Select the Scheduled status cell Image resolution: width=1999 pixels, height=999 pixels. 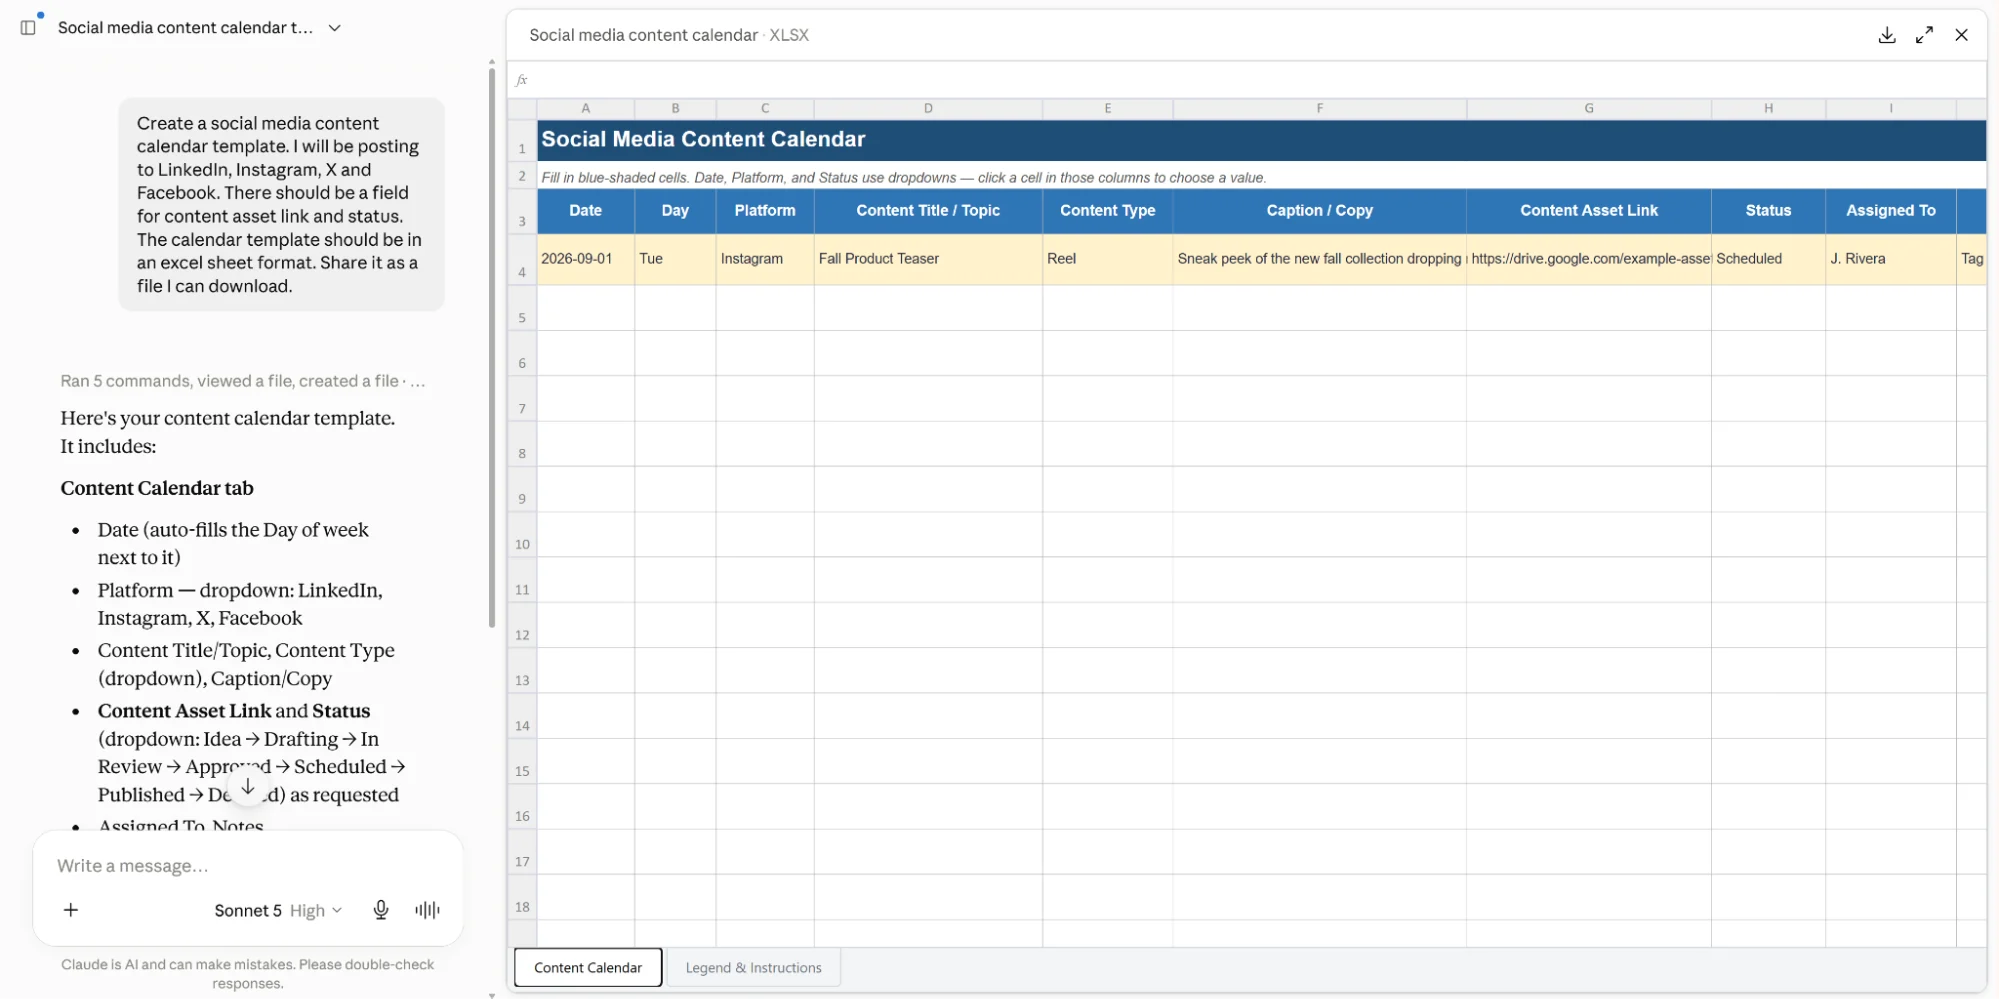tap(1768, 259)
